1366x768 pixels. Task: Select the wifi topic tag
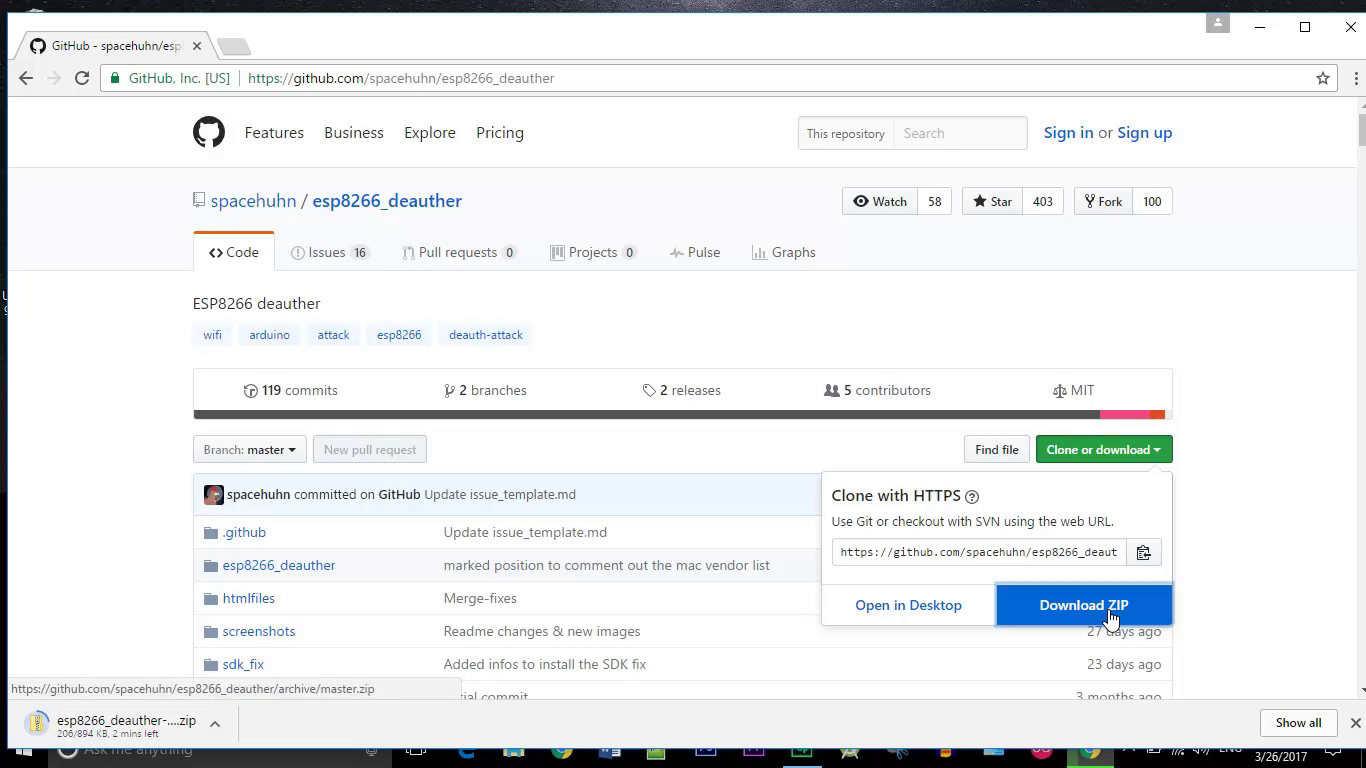point(213,335)
